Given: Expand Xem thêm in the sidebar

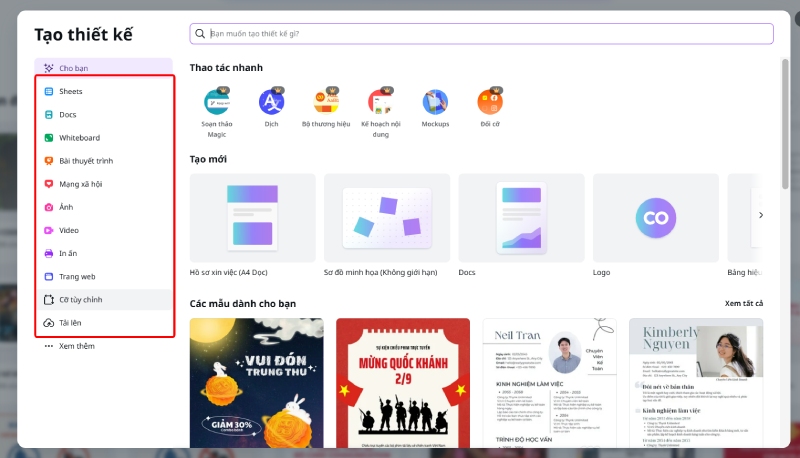Looking at the screenshot, I should pyautogui.click(x=76, y=346).
